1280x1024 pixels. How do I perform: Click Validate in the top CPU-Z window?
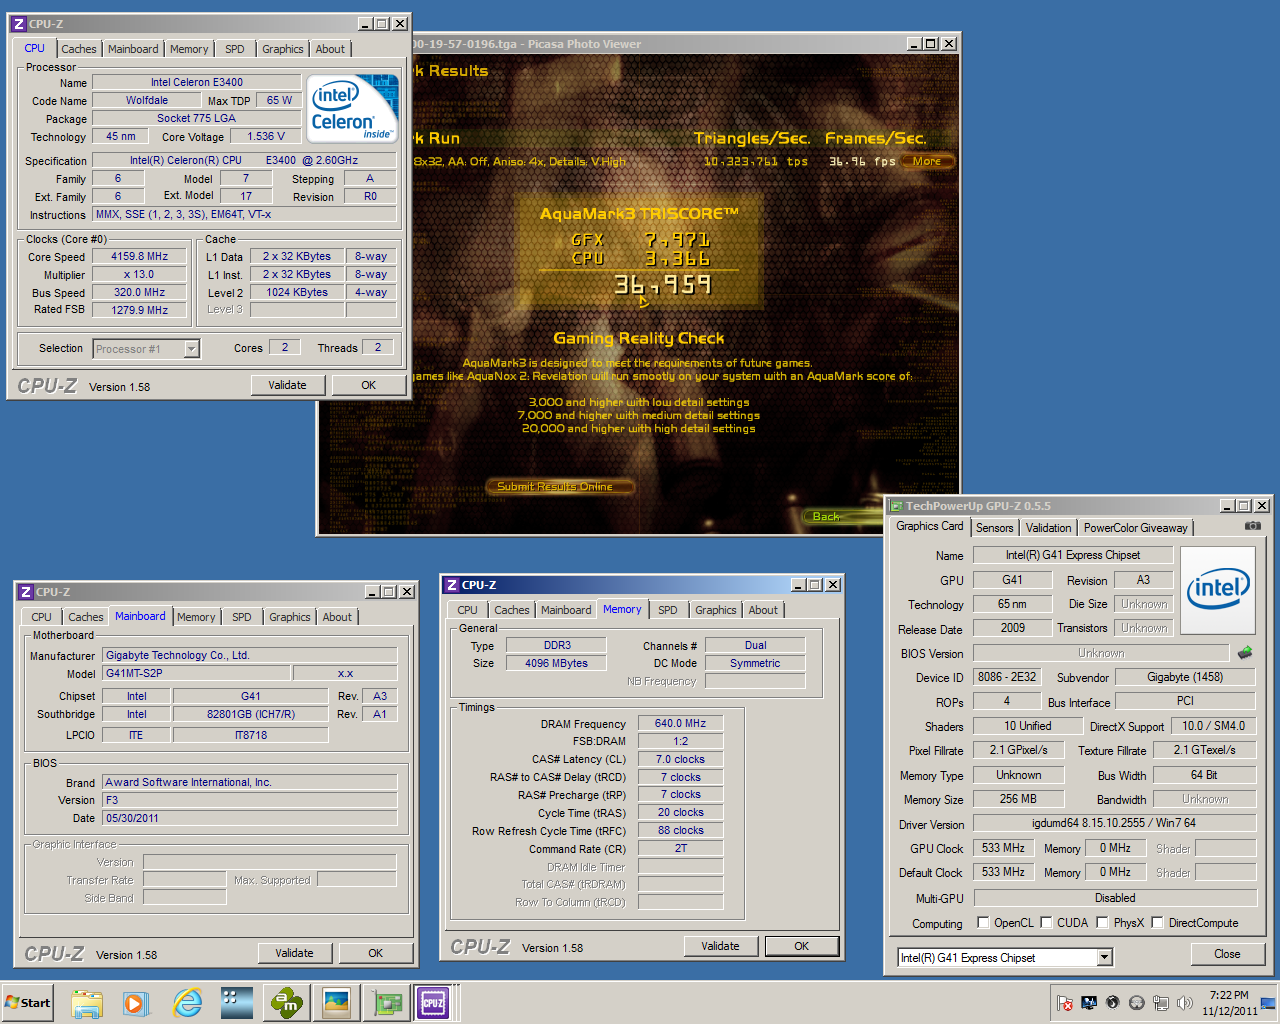pos(288,385)
